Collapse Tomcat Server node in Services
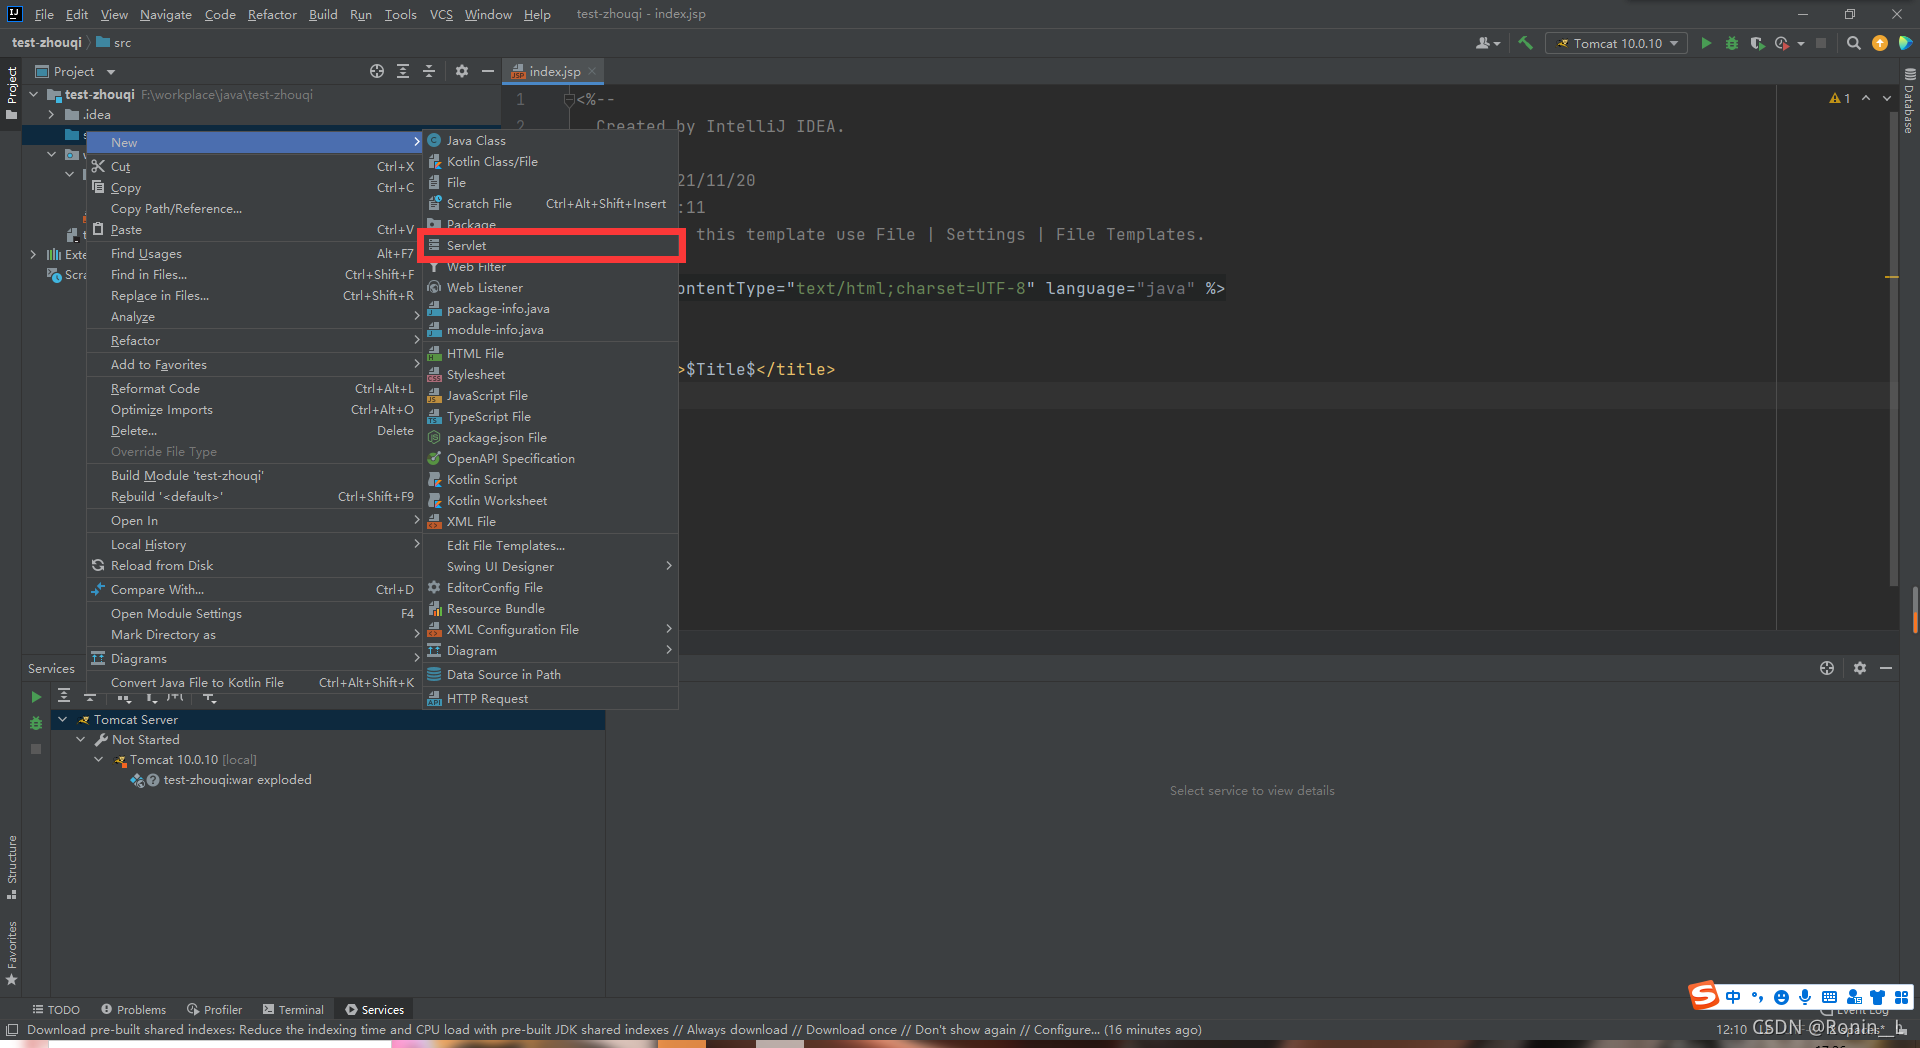The width and height of the screenshot is (1920, 1048). tap(63, 719)
